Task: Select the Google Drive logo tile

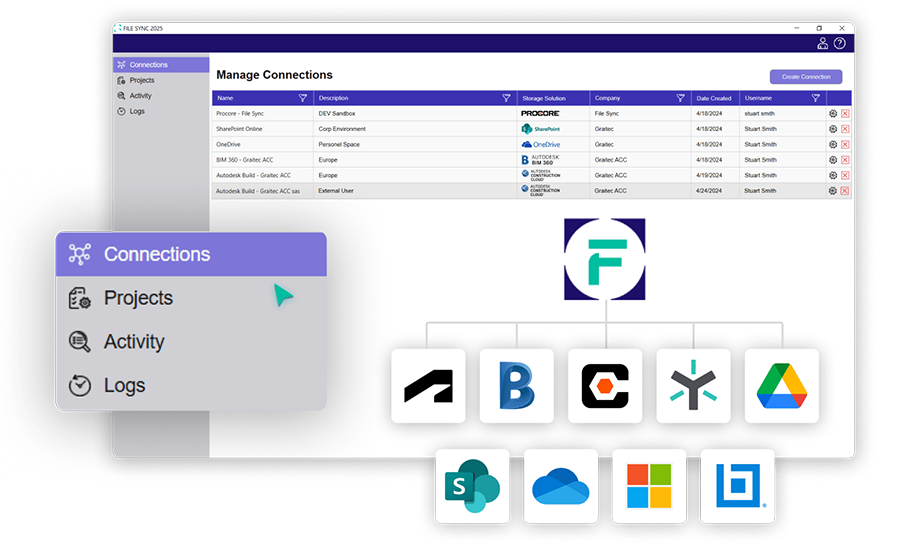Action: [x=782, y=386]
